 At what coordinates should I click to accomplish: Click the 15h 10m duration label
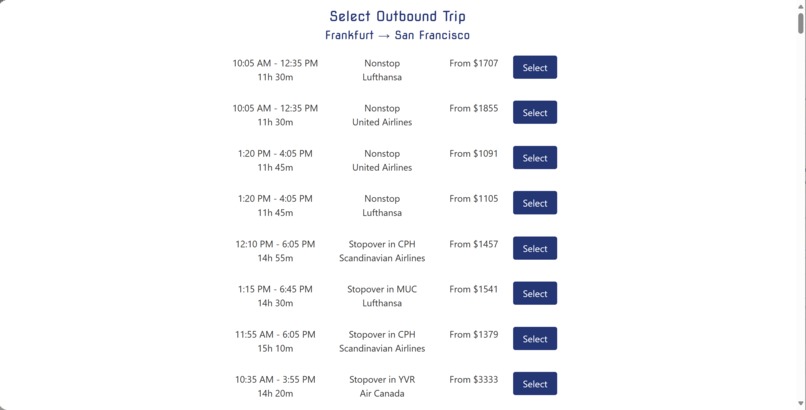click(275, 348)
